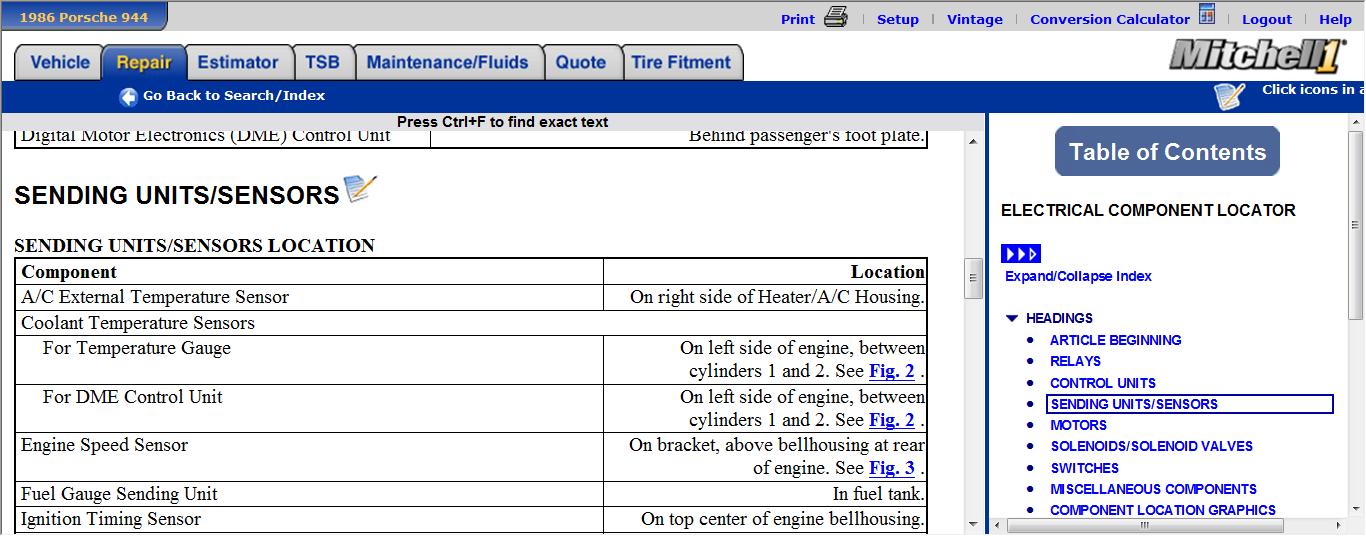Click the notepad icon beside Sending Units/Sensors heading
Screen dimensions: 1366x536
click(x=360, y=189)
